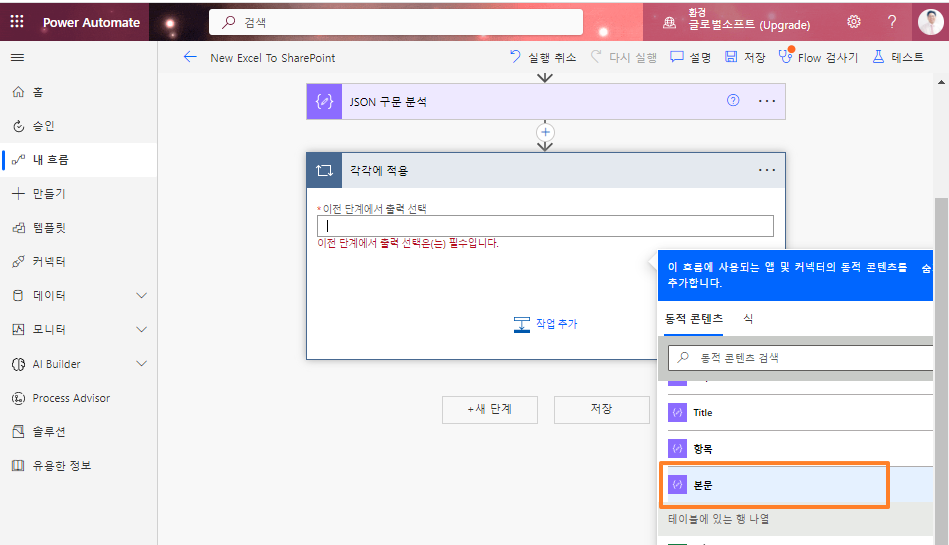Screen dimensions: 949x545
Task: Click 다시 실행 redo in the toolbar
Action: pos(623,57)
